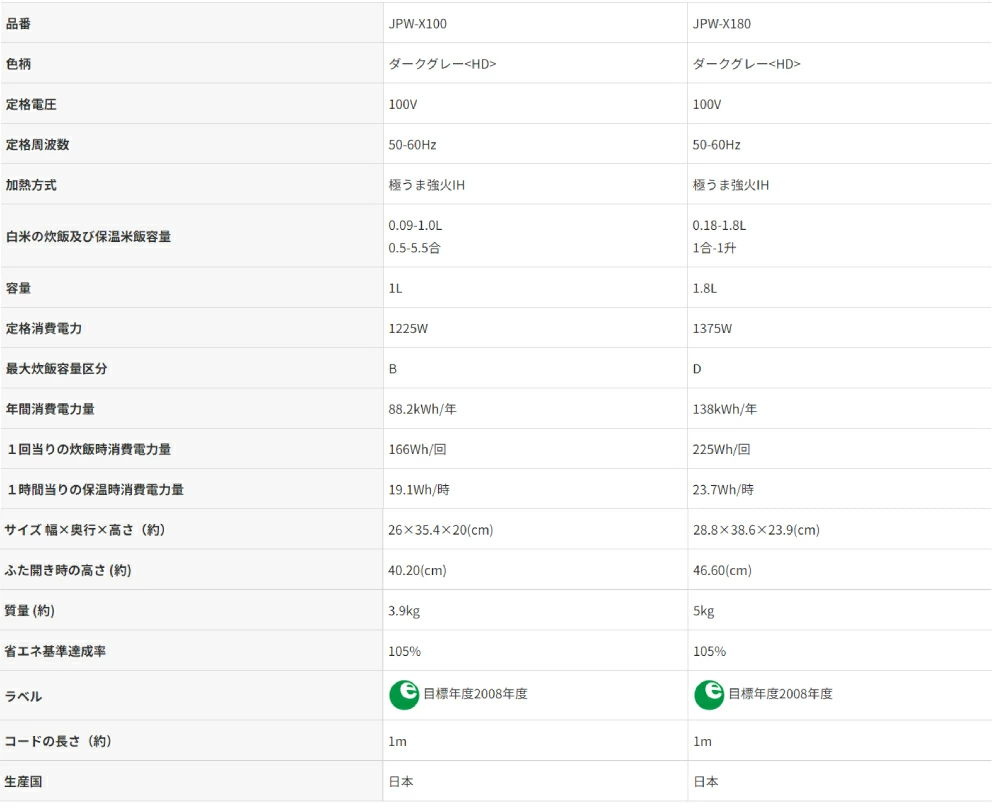Select 極うま強火IH under JPW-X180
This screenshot has width=1000, height=808.
click(731, 185)
